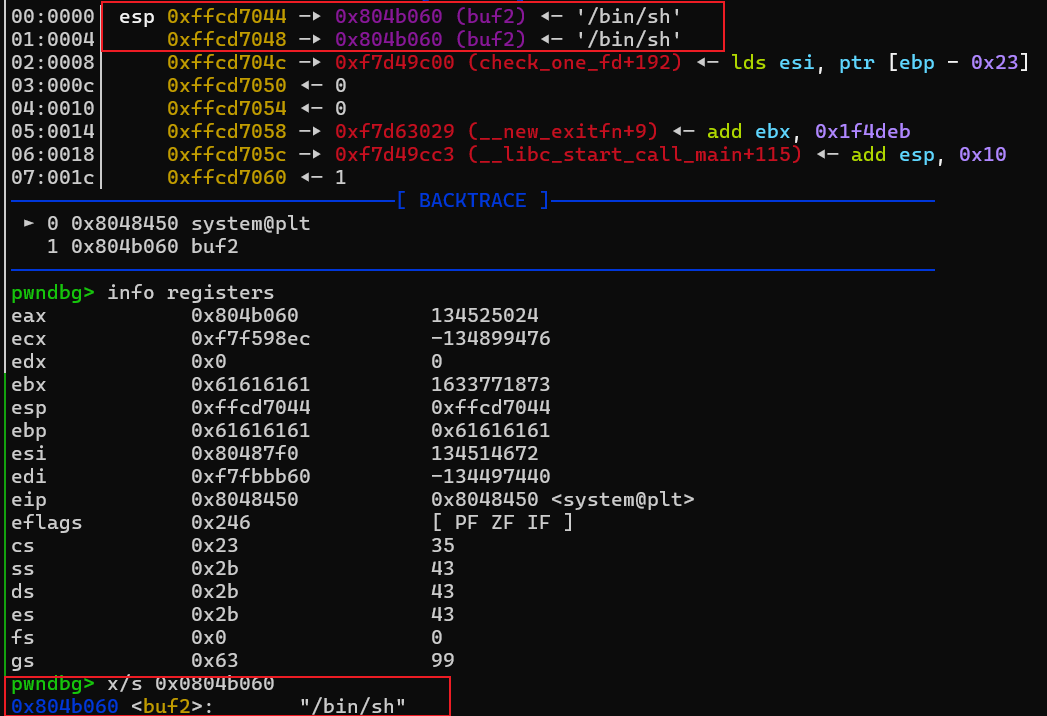Click eip symbol <system@plt>
1047x716 pixels.
click(622, 500)
